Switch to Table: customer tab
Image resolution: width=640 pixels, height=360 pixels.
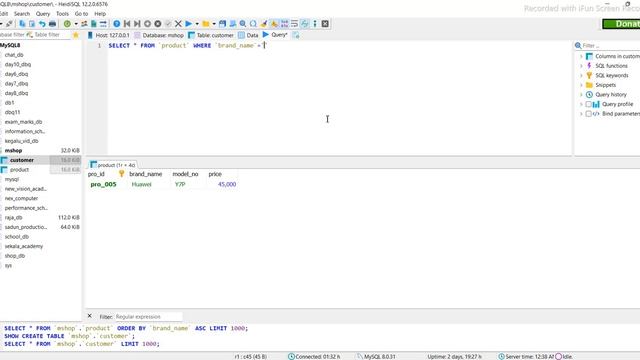pos(211,36)
